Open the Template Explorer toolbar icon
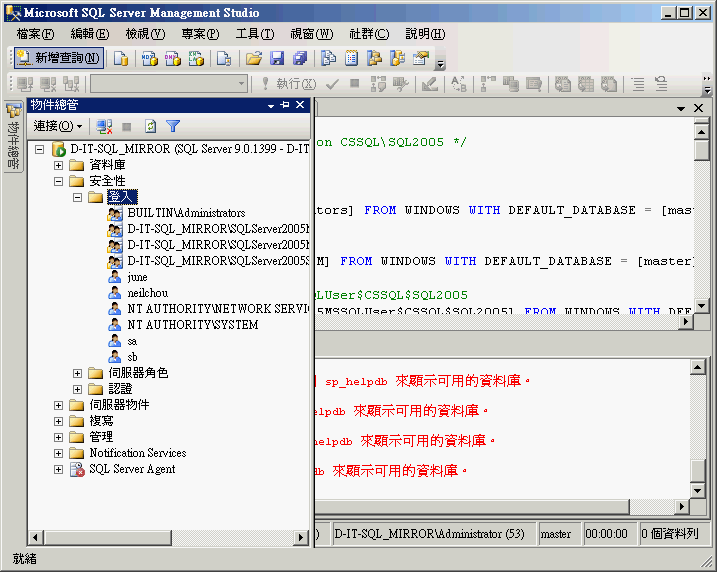 pos(398,58)
